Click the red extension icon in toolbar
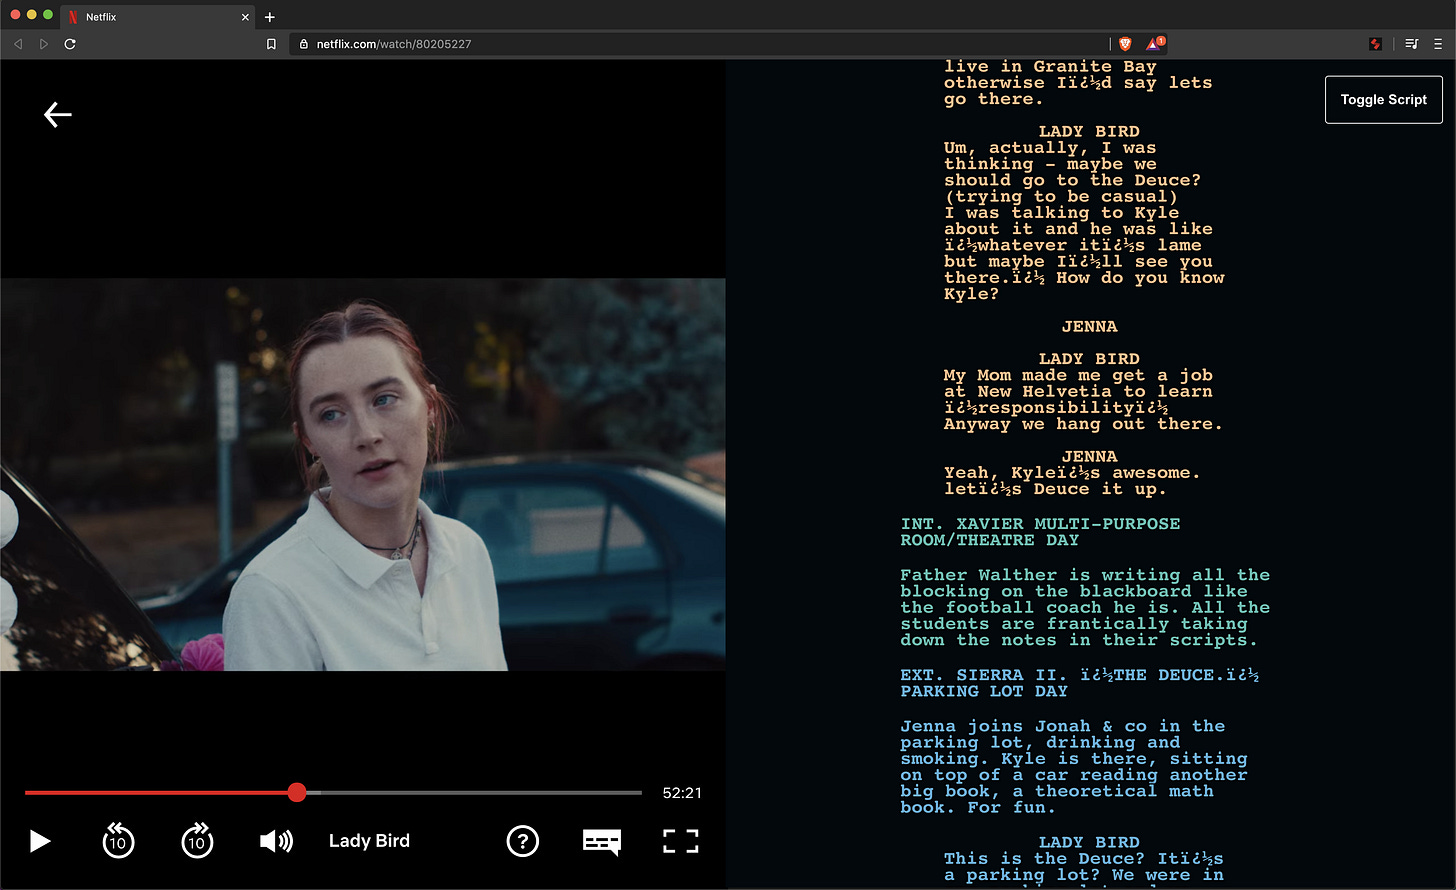This screenshot has width=1456, height=890. tap(1376, 44)
